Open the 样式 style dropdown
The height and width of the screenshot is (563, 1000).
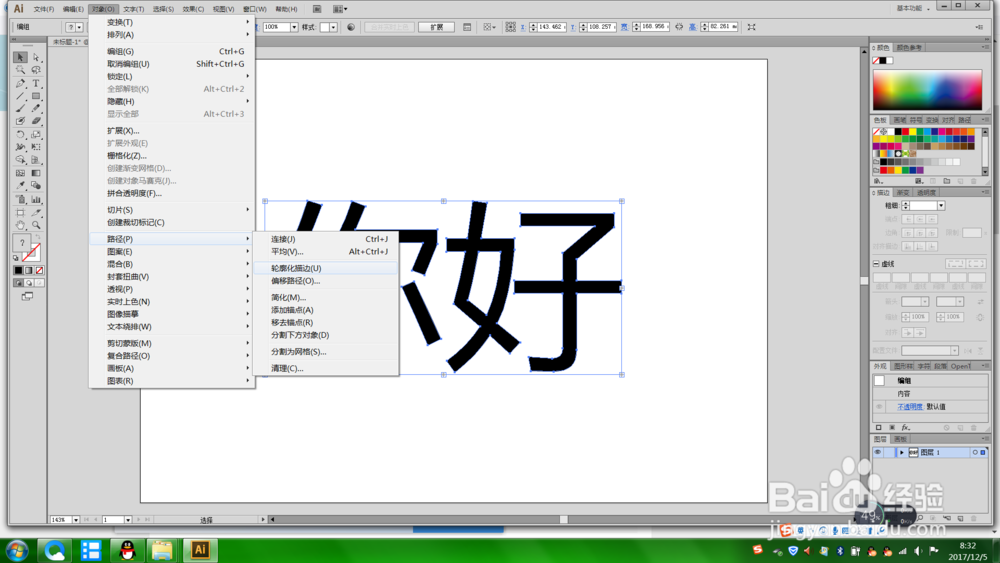click(333, 27)
